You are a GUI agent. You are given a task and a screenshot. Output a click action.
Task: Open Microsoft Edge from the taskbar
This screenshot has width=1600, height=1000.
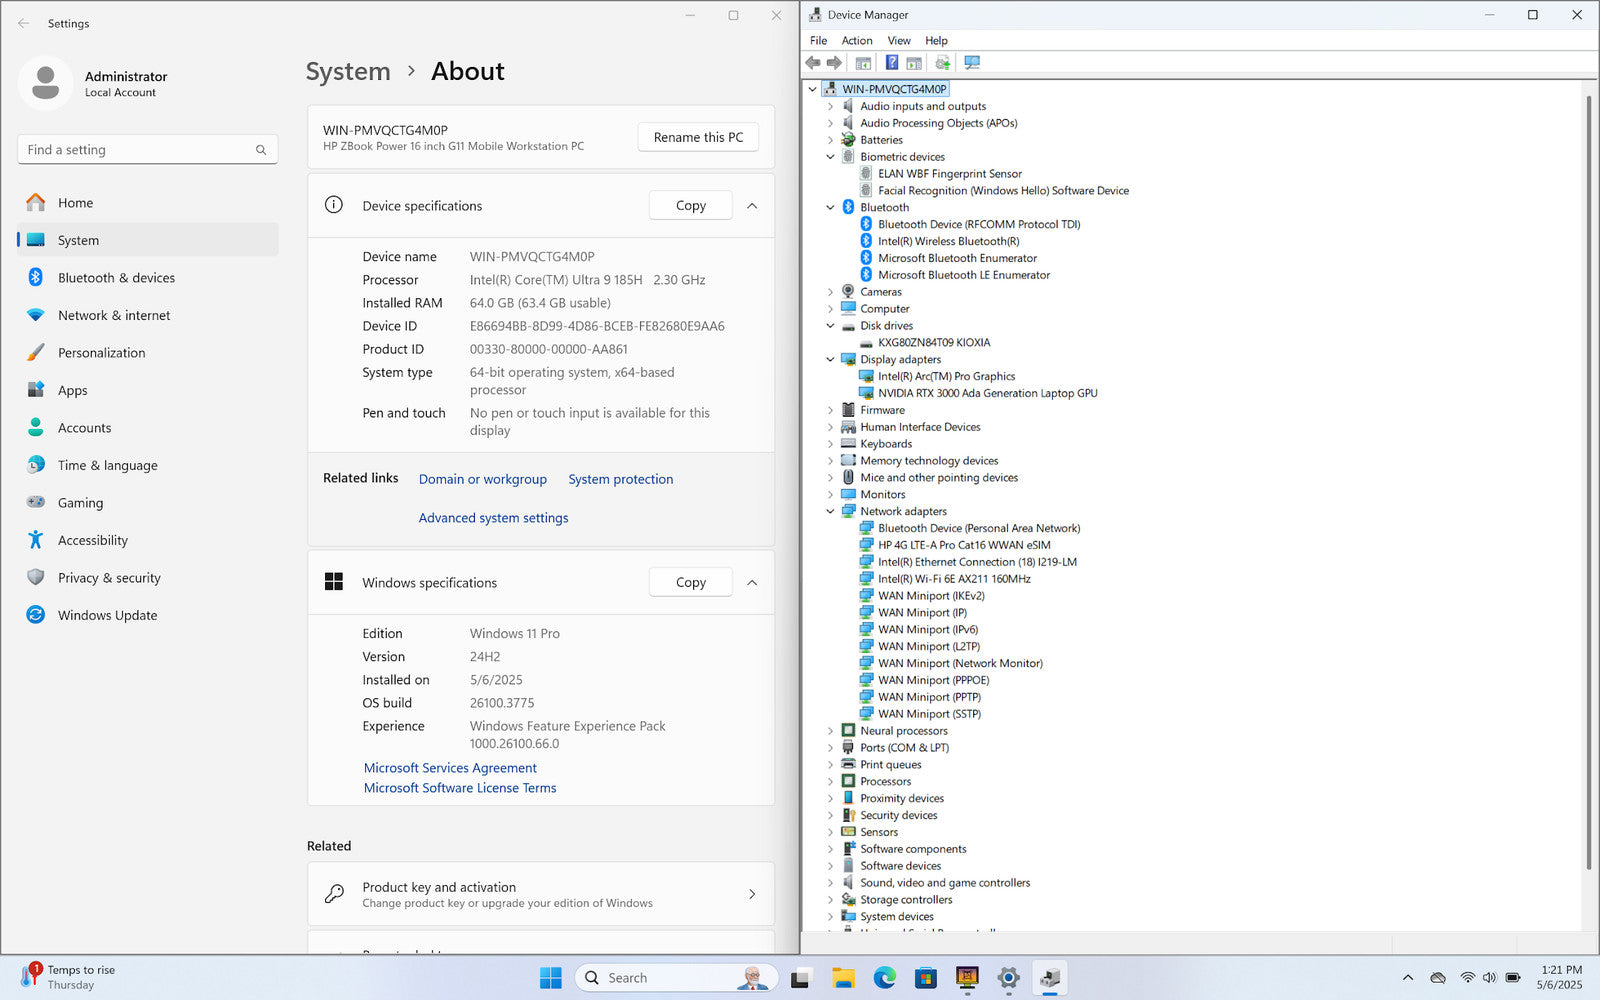885,978
